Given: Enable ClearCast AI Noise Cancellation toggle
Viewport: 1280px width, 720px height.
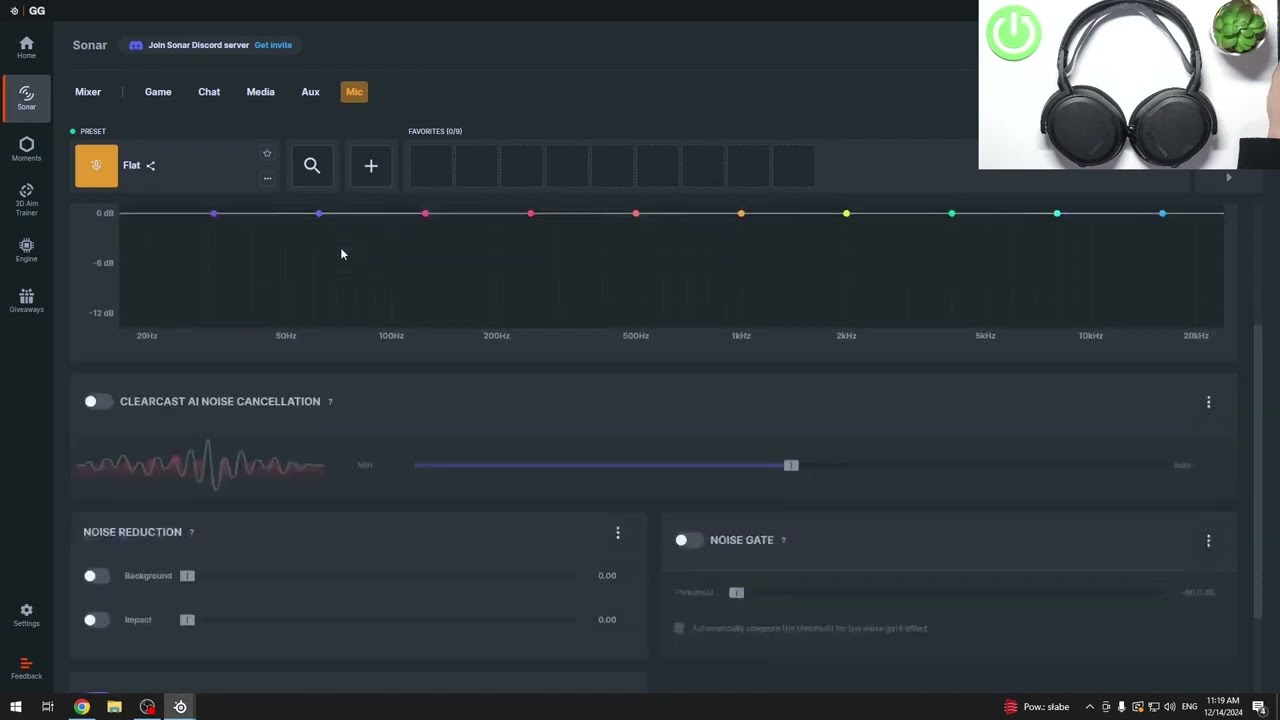Looking at the screenshot, I should 97,401.
